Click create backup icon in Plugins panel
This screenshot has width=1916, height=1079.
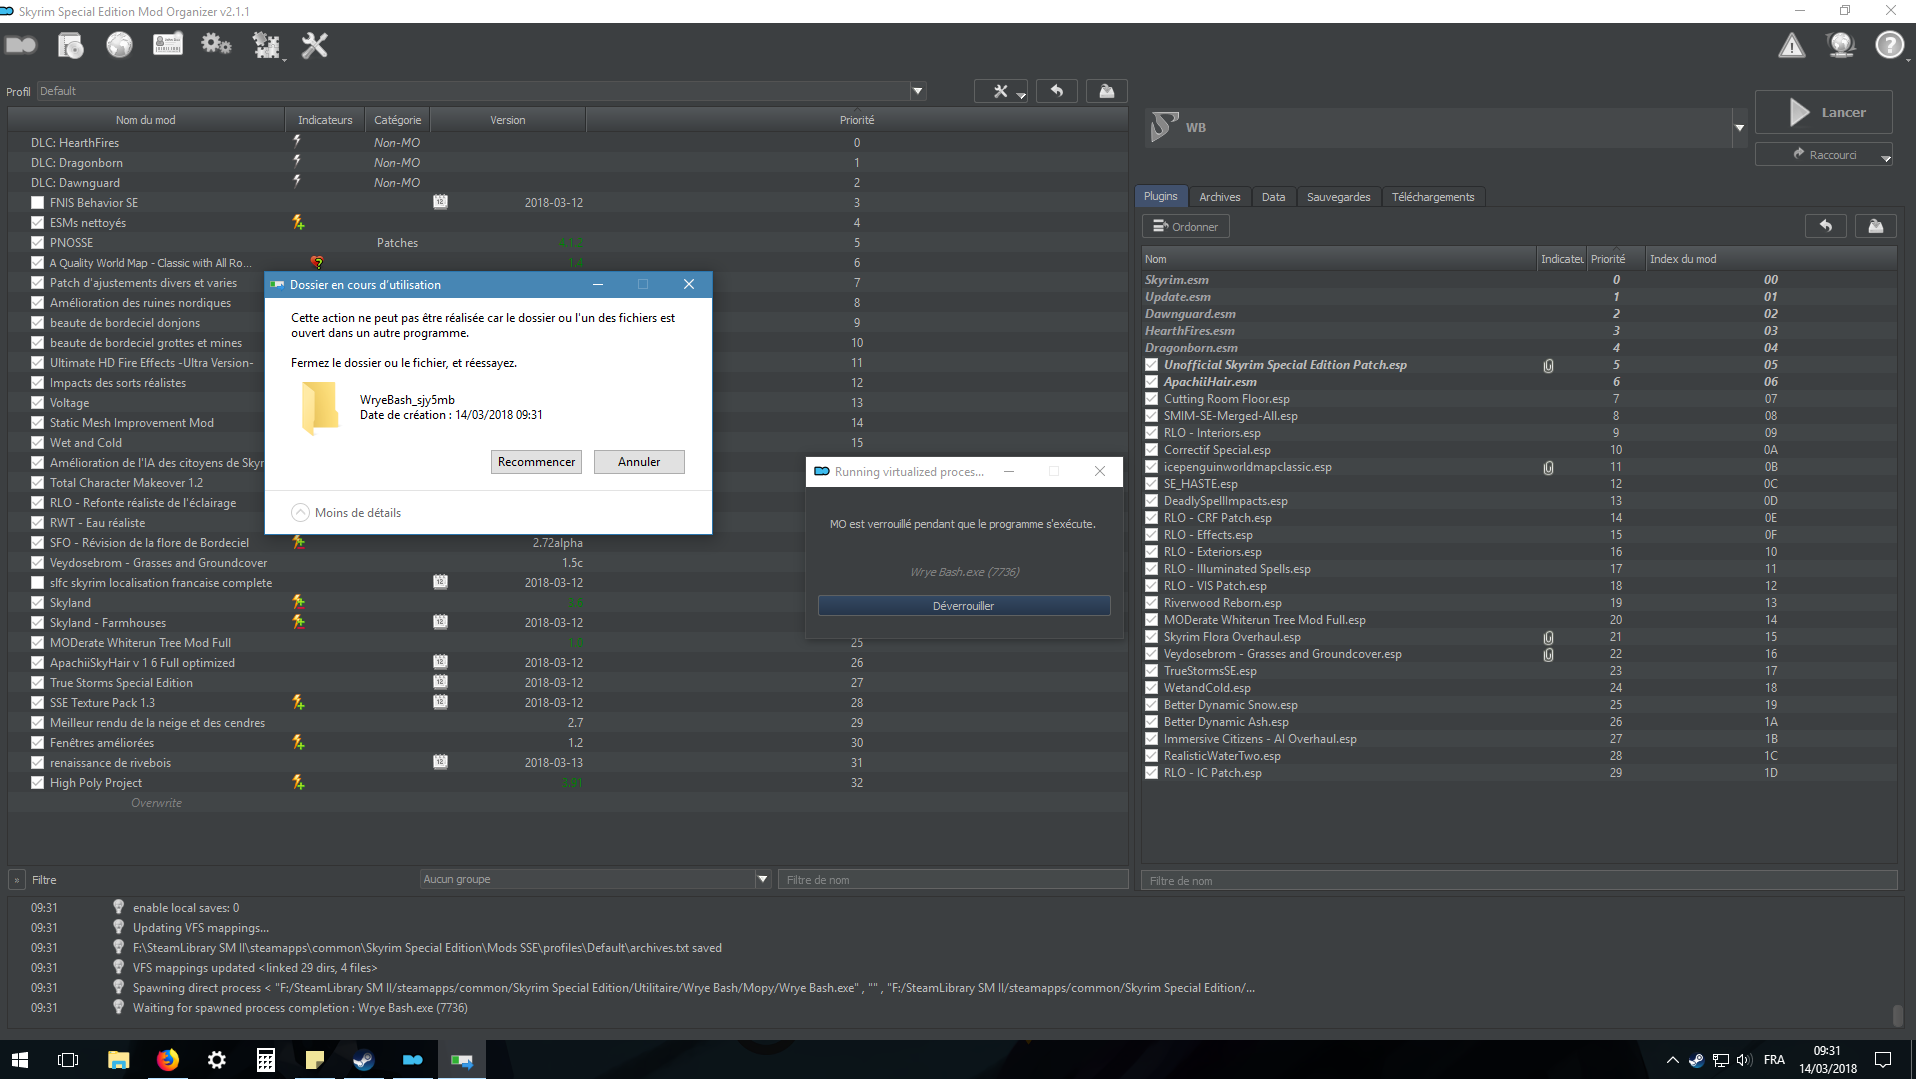click(x=1875, y=226)
